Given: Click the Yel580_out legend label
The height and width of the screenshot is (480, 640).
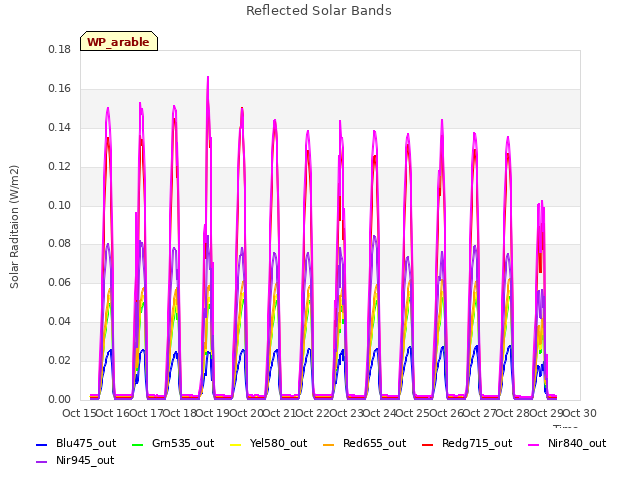Looking at the screenshot, I should (x=278, y=443).
